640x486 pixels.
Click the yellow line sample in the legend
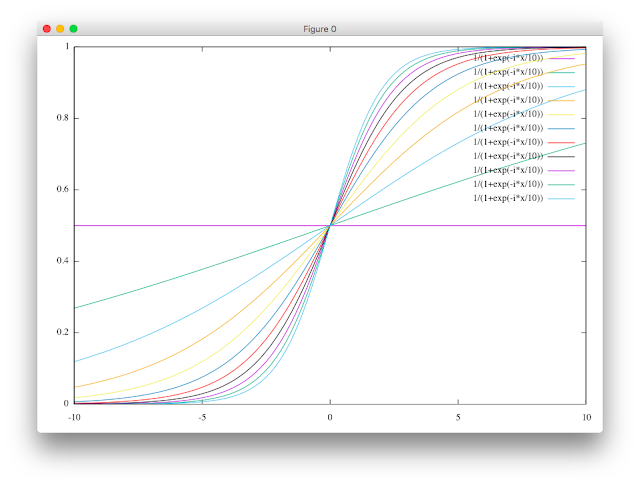[x=561, y=115]
